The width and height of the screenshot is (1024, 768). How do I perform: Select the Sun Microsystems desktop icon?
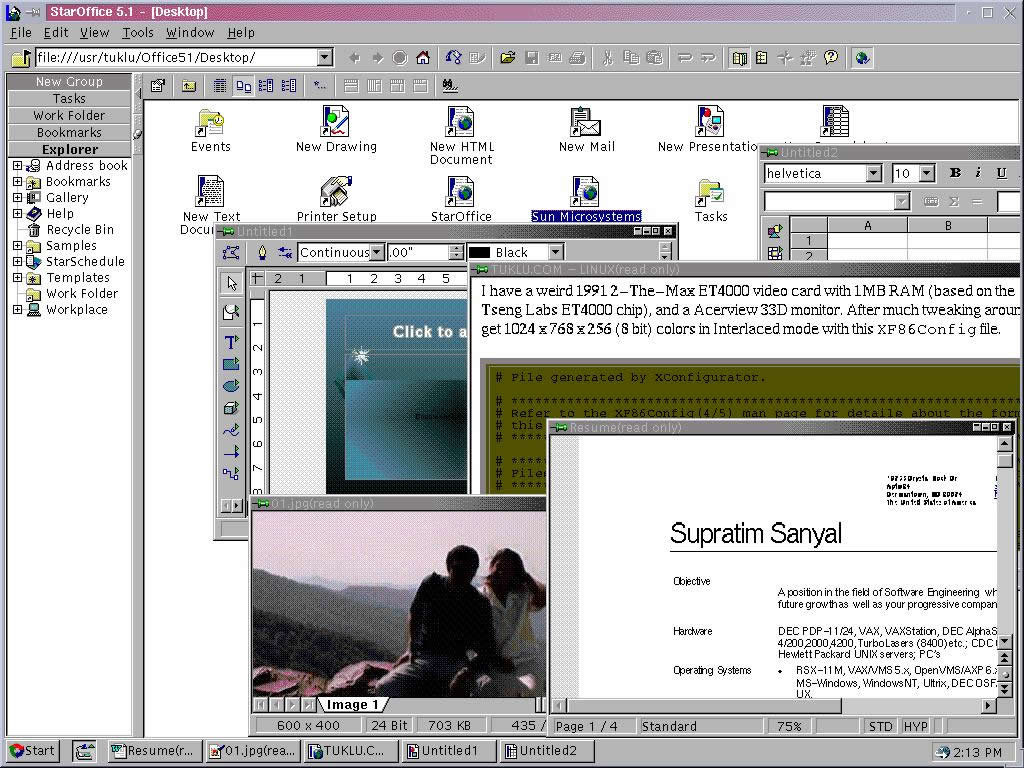tap(586, 199)
